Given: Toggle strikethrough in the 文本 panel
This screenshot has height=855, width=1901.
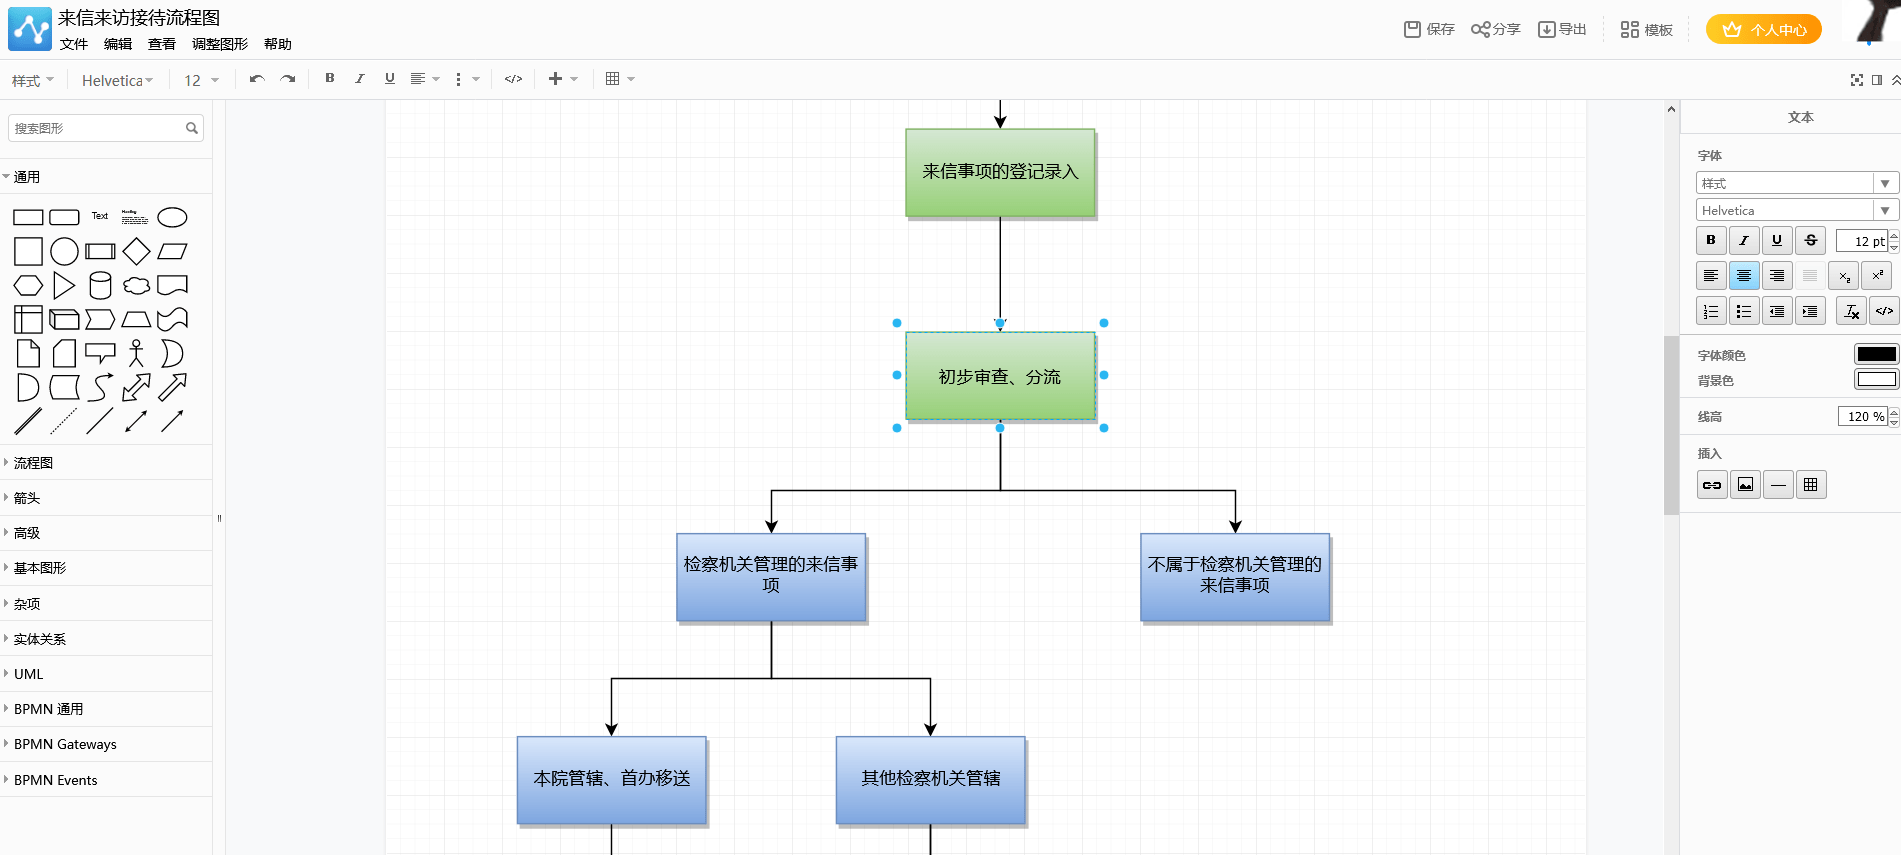Looking at the screenshot, I should click(1810, 240).
